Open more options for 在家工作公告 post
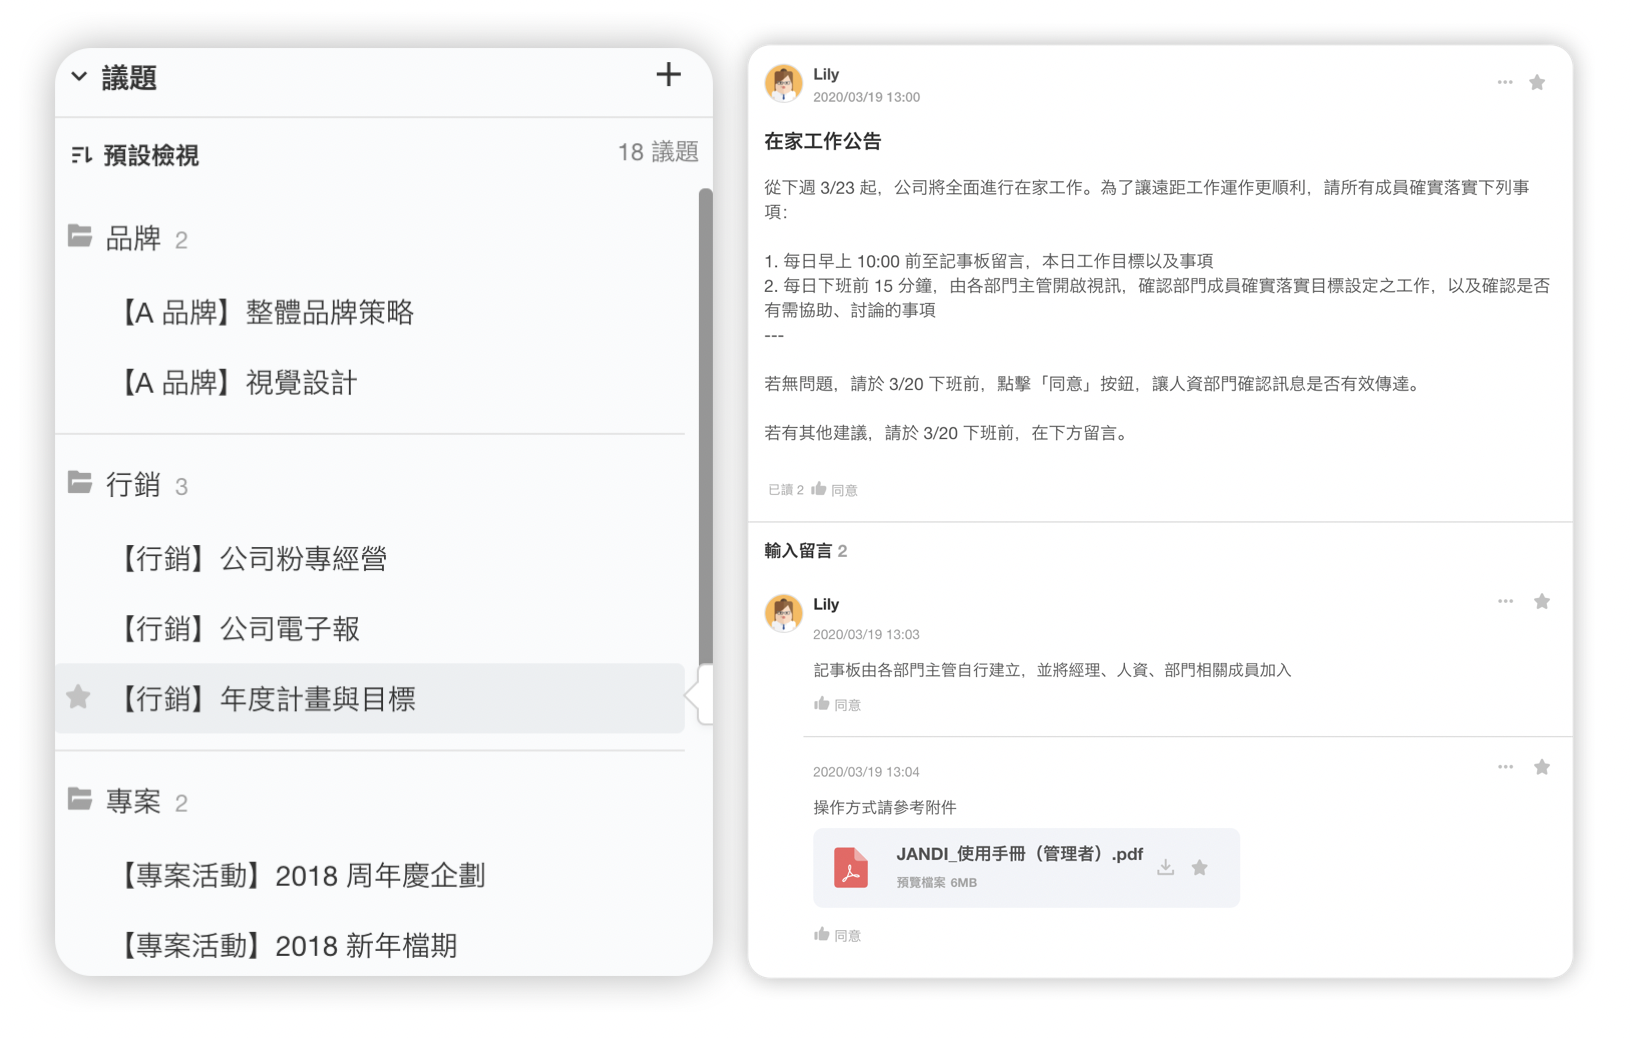Screen dimensions: 1632x1038 pos(1504,83)
